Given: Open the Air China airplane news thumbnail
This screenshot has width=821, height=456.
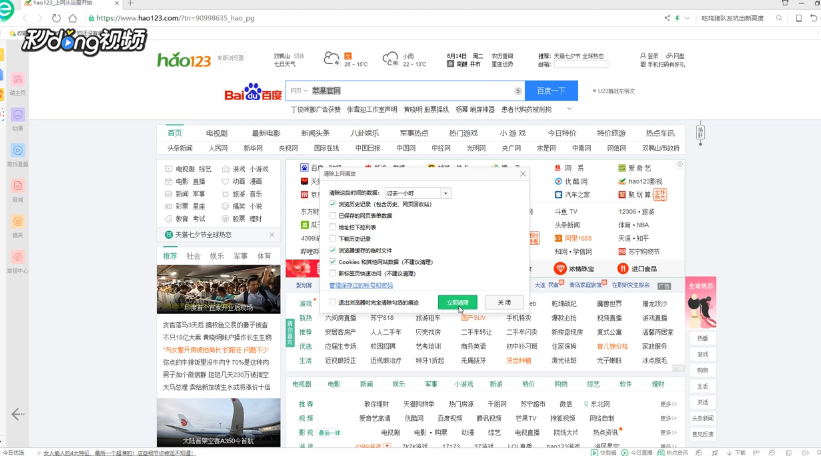Looking at the screenshot, I should [x=219, y=422].
